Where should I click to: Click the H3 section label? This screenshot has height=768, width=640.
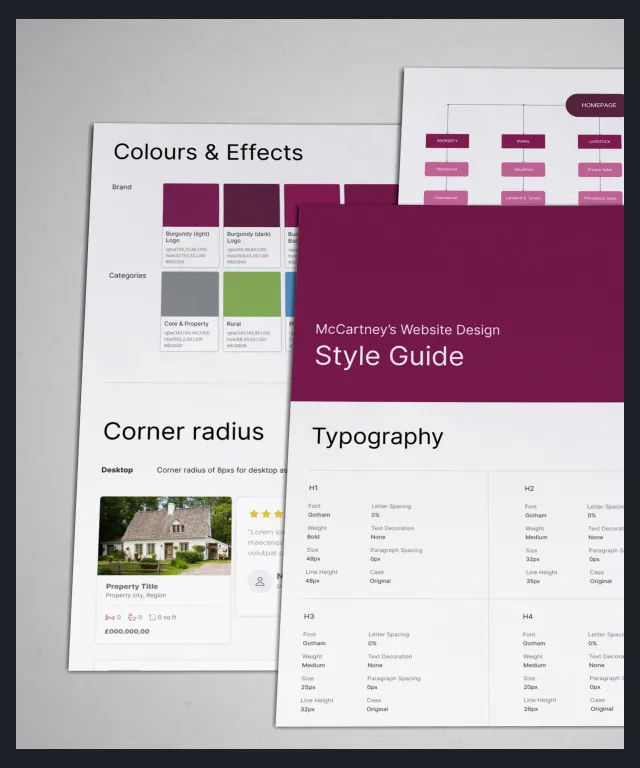point(309,616)
